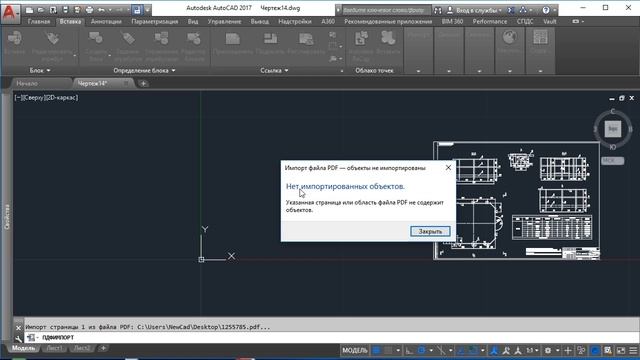640x360 pixels.
Task: Toggle snap mode in status bar
Action: [389, 350]
